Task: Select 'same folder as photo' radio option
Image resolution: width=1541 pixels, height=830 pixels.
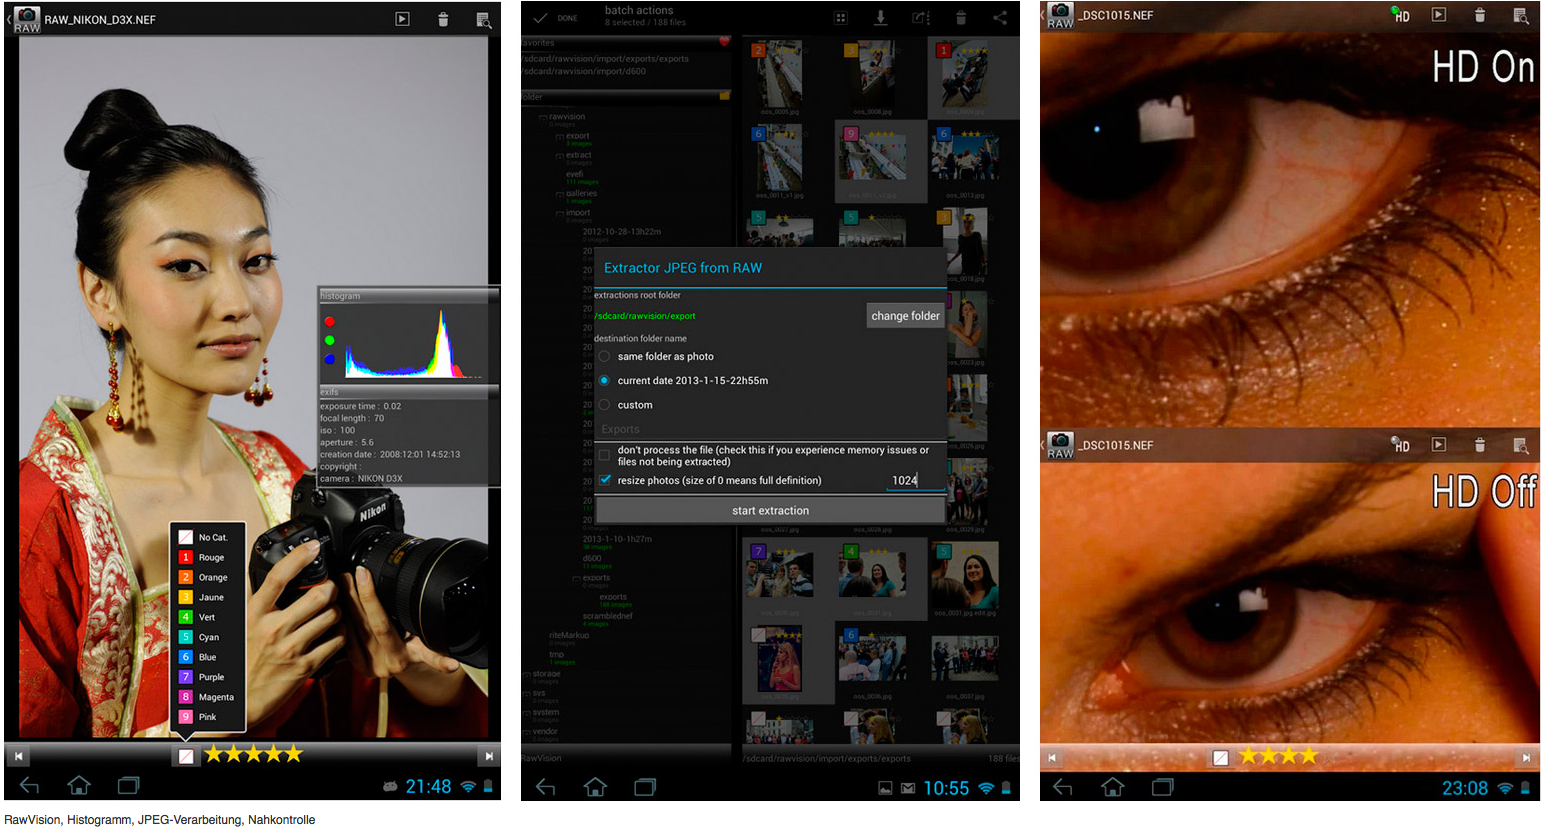Action: click(x=604, y=356)
